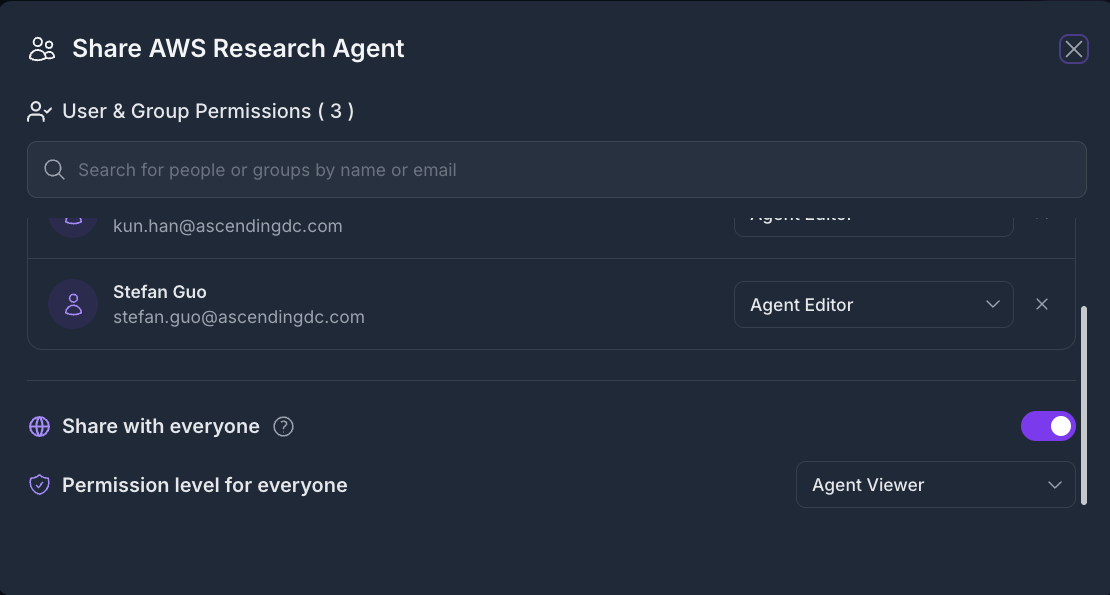Click Stefan Guo's avatar icon
The width and height of the screenshot is (1110, 595).
pyautogui.click(x=73, y=304)
